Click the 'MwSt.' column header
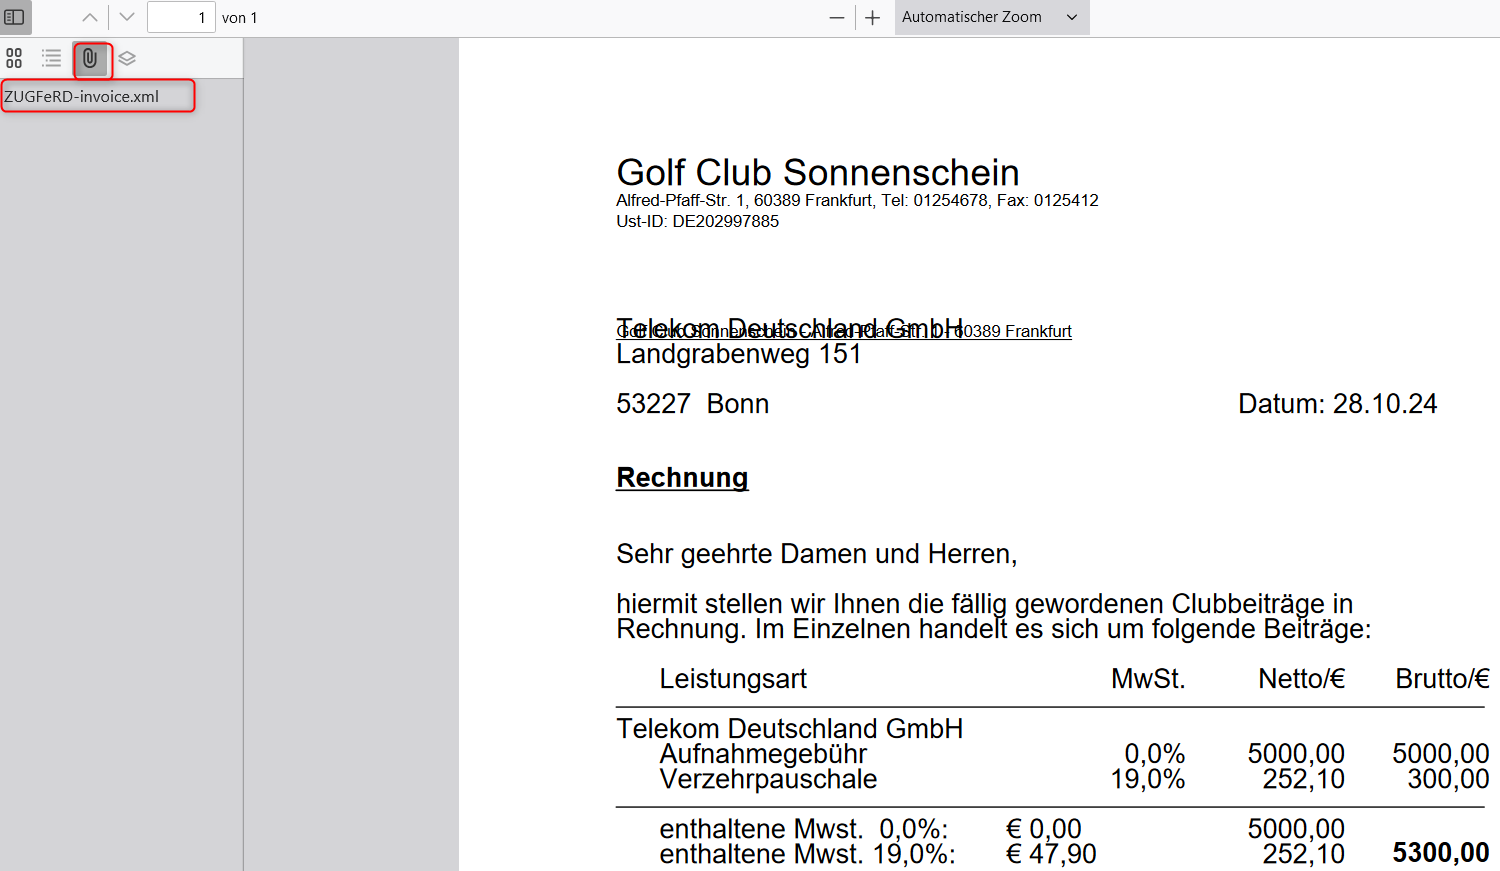1500x871 pixels. click(1148, 679)
